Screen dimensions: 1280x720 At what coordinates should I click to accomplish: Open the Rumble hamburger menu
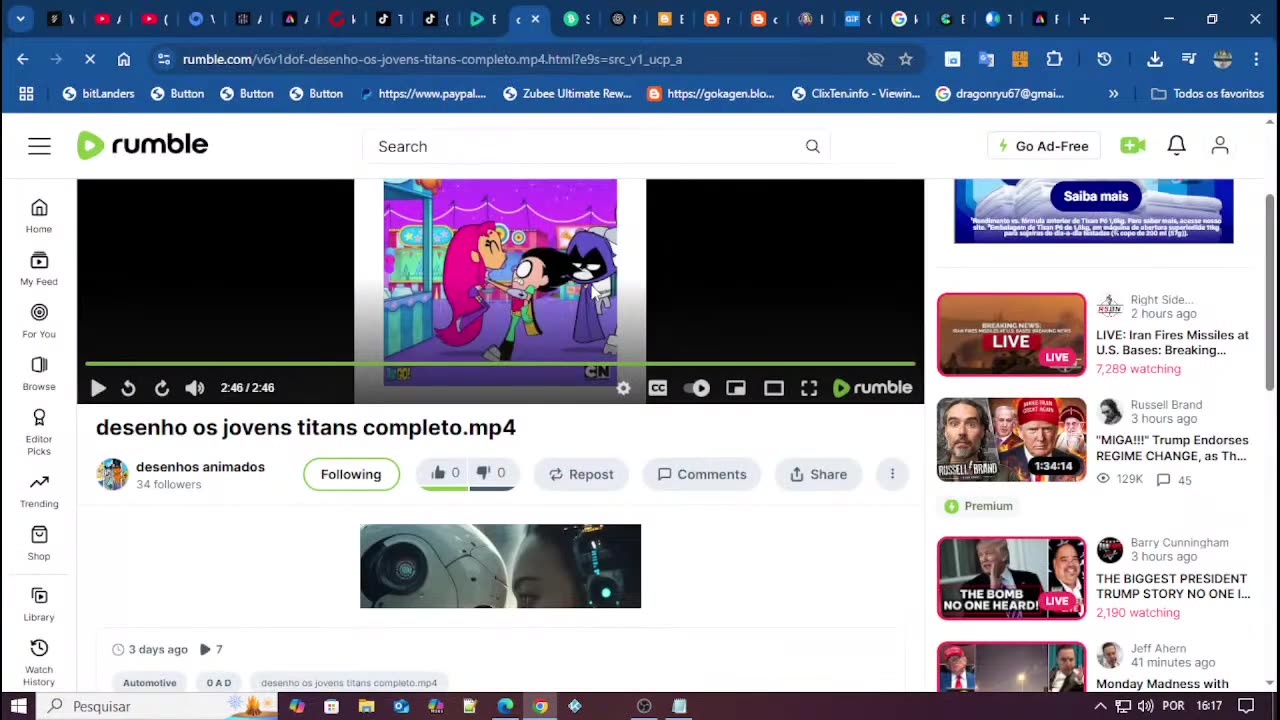(x=39, y=146)
